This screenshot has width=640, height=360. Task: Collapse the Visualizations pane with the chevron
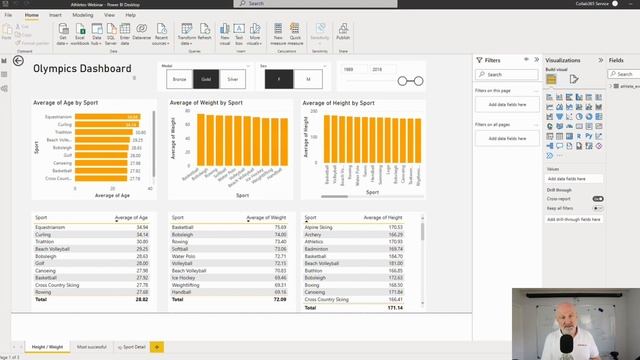pyautogui.click(x=601, y=60)
